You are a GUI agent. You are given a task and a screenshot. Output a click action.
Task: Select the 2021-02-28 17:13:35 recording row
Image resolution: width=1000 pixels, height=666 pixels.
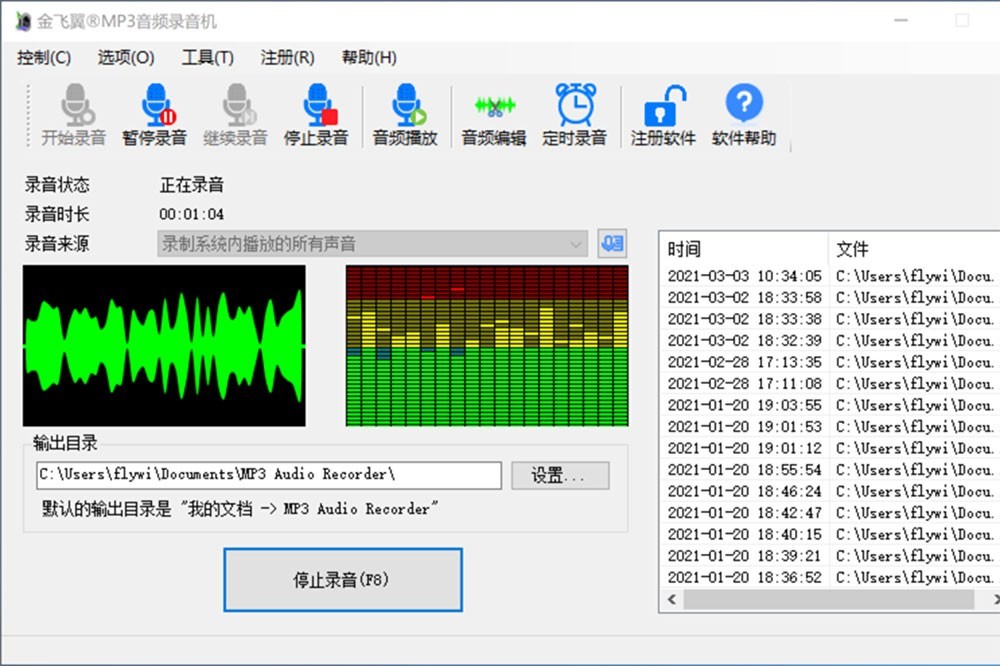click(x=744, y=362)
